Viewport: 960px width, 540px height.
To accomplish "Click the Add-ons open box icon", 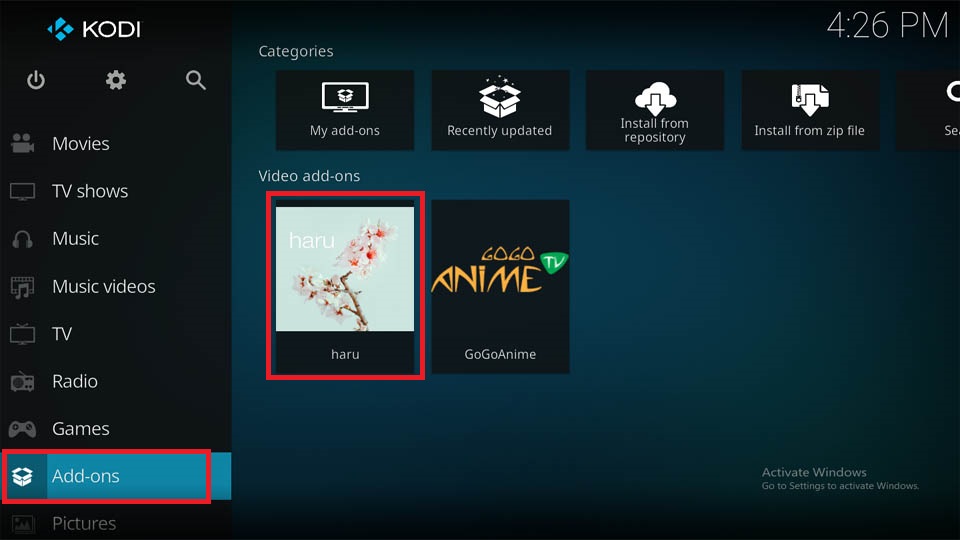I will click(23, 476).
